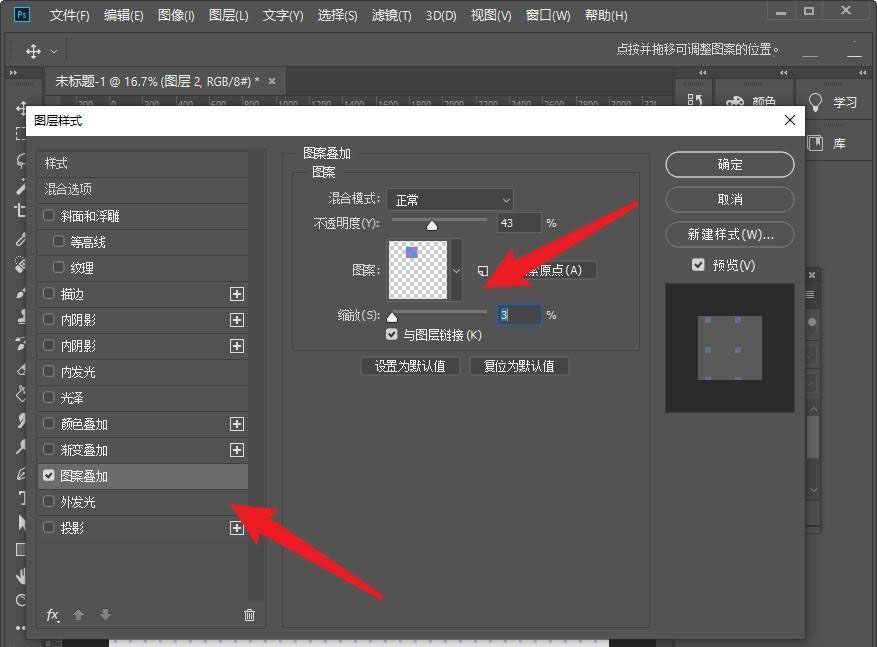Click the 缩放 percentage input field

click(x=518, y=314)
